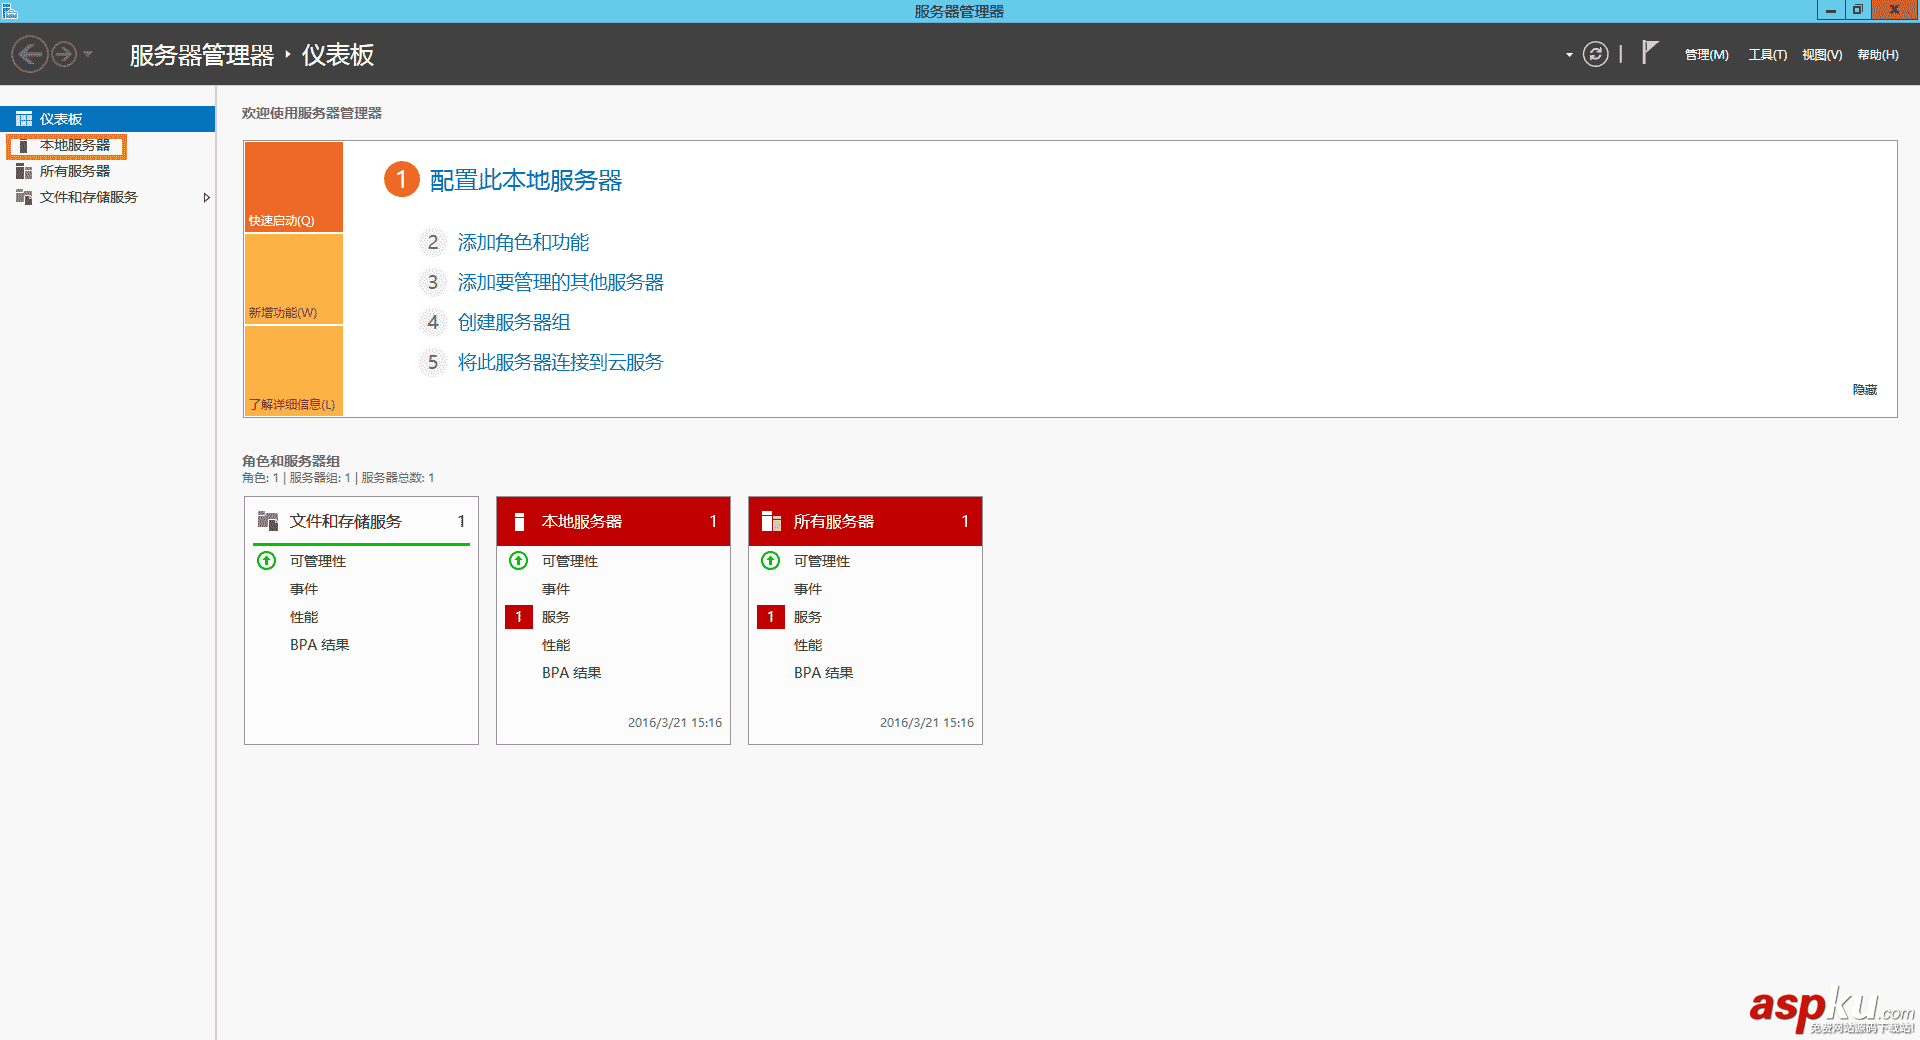Open 添加要管理的其他服务器 link
The image size is (1920, 1040).
click(x=561, y=282)
